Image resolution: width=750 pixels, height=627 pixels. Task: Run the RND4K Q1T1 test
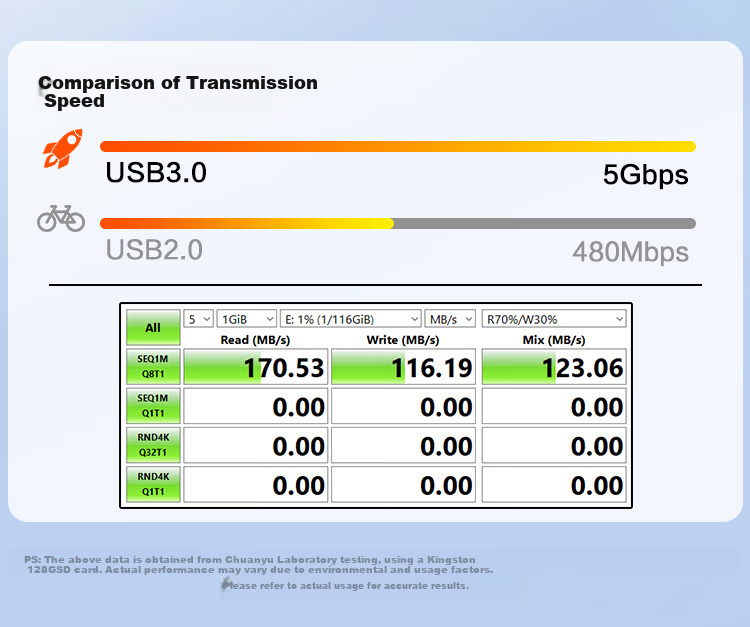click(x=153, y=484)
